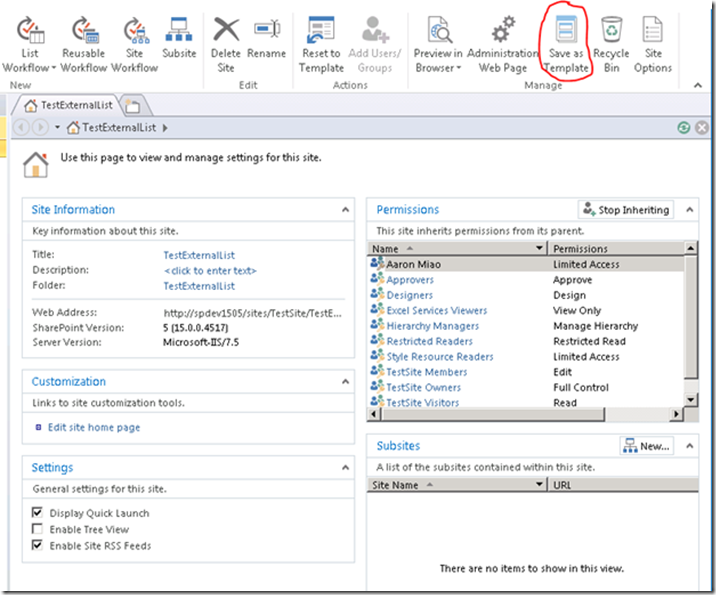Open the navigation history dropdown arrow
This screenshot has height=595, width=716.
coord(57,127)
